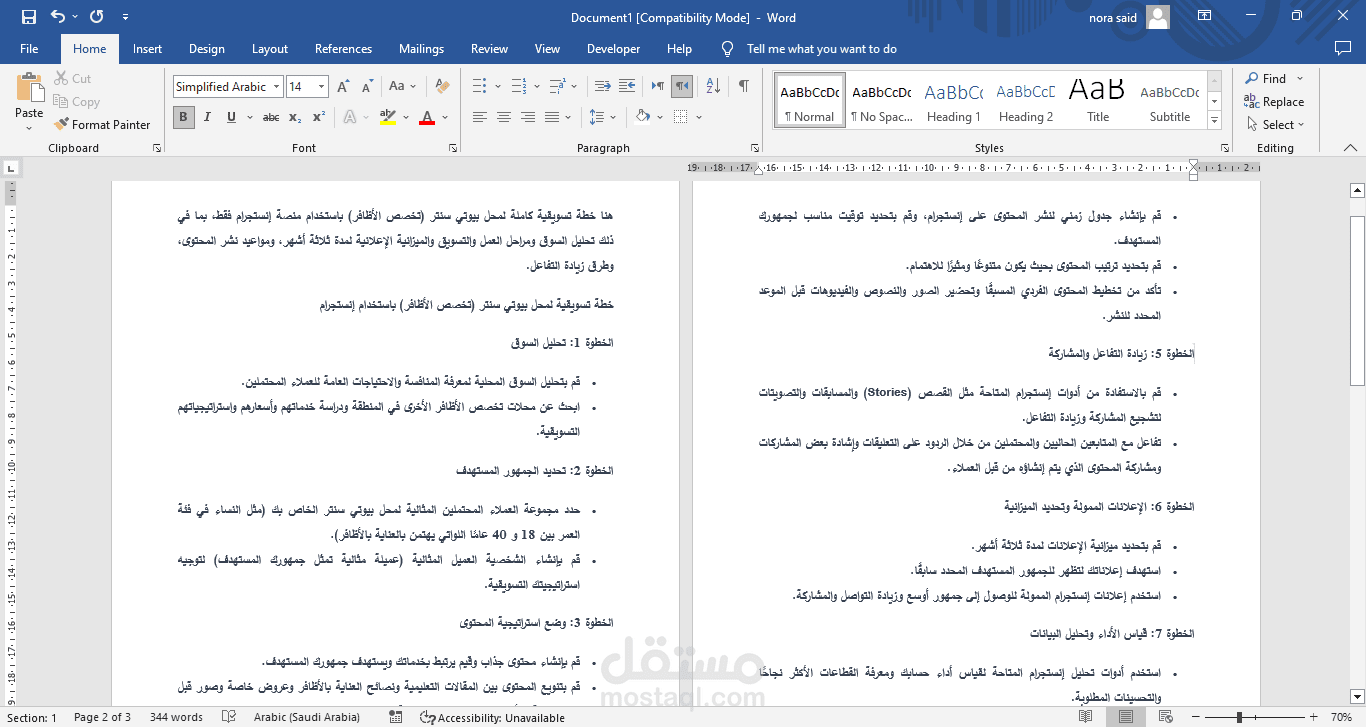Open line spacing options dropdown
Viewport: 1366px width, 727px height.
pos(612,117)
